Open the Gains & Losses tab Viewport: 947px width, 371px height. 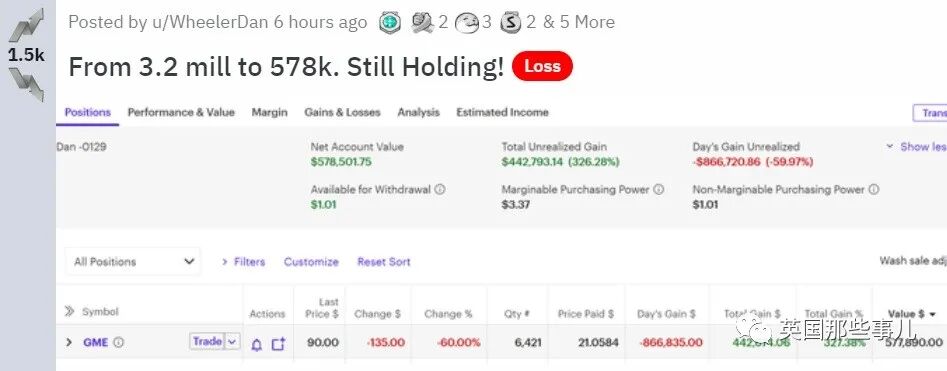tap(342, 112)
